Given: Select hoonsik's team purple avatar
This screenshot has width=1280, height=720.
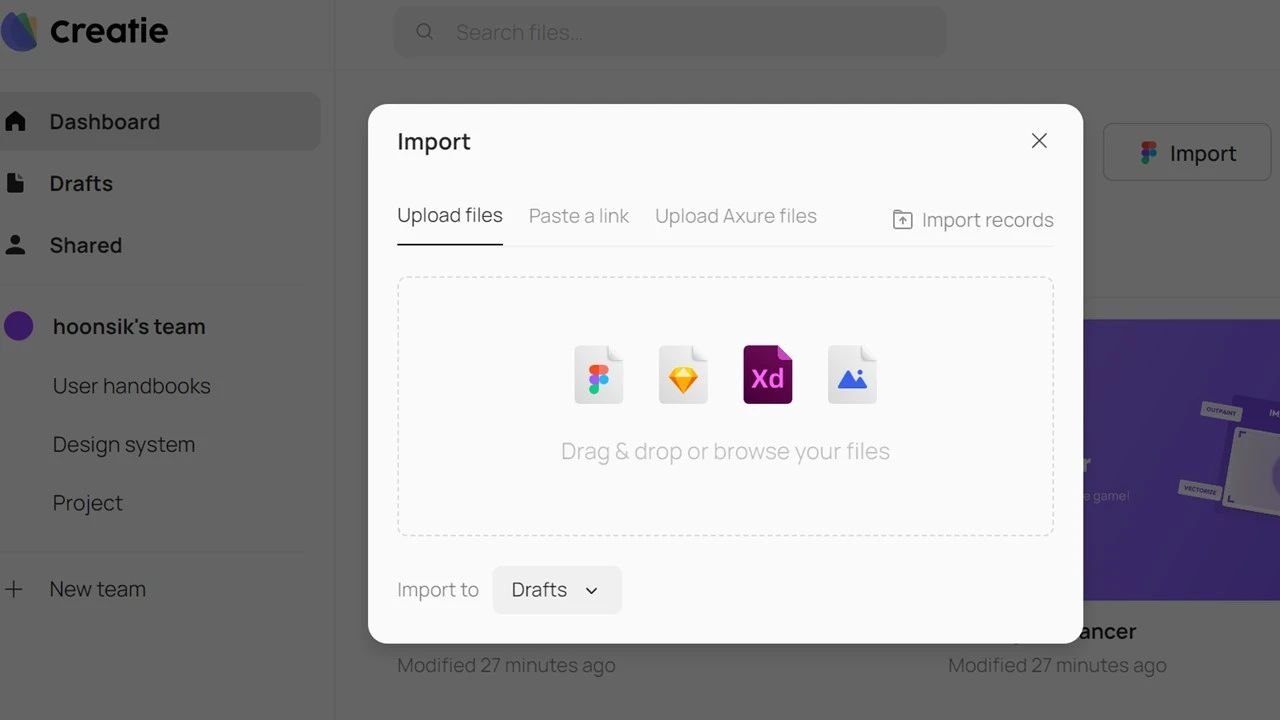Looking at the screenshot, I should (19, 326).
